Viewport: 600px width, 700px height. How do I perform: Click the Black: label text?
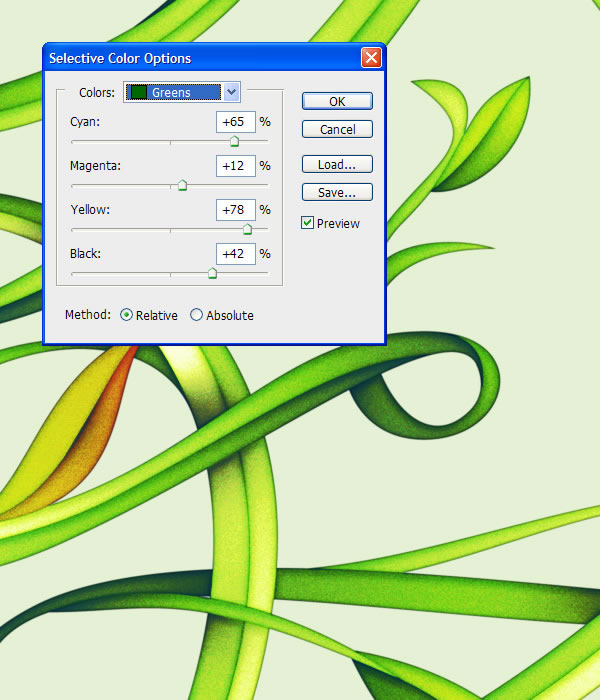(x=85, y=254)
